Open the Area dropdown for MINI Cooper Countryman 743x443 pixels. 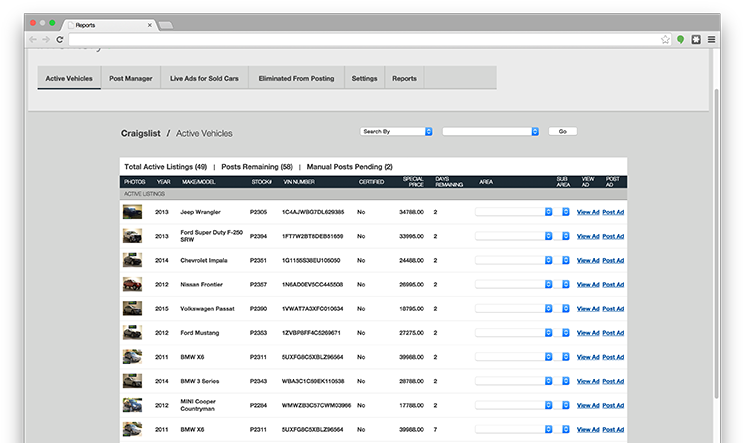point(514,405)
